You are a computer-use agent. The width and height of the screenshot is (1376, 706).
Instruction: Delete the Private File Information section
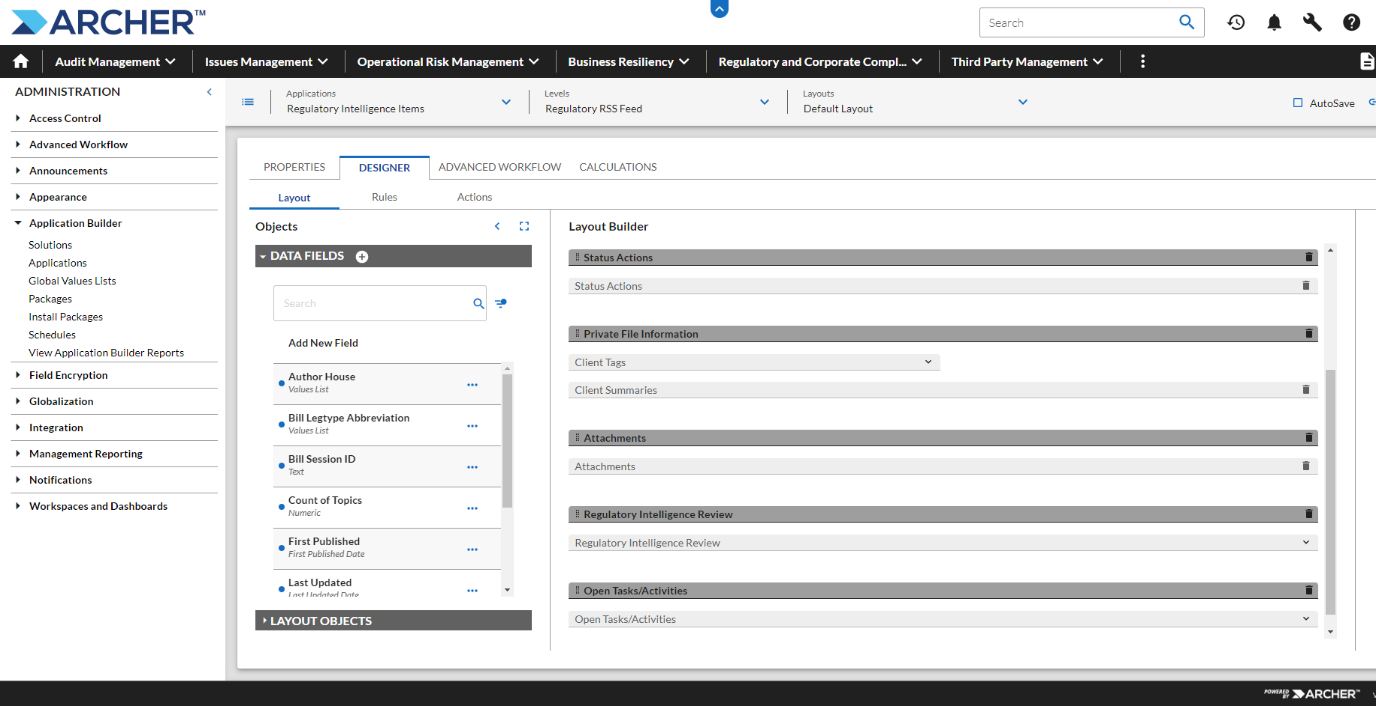click(1309, 333)
